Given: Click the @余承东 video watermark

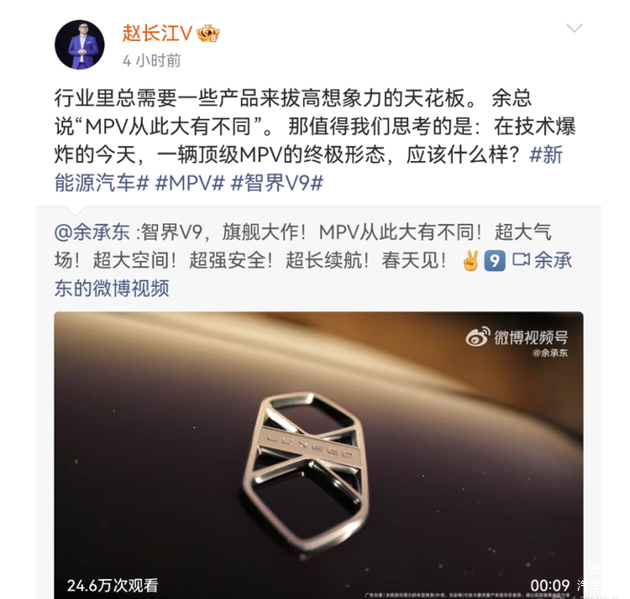Looking at the screenshot, I should click(550, 353).
